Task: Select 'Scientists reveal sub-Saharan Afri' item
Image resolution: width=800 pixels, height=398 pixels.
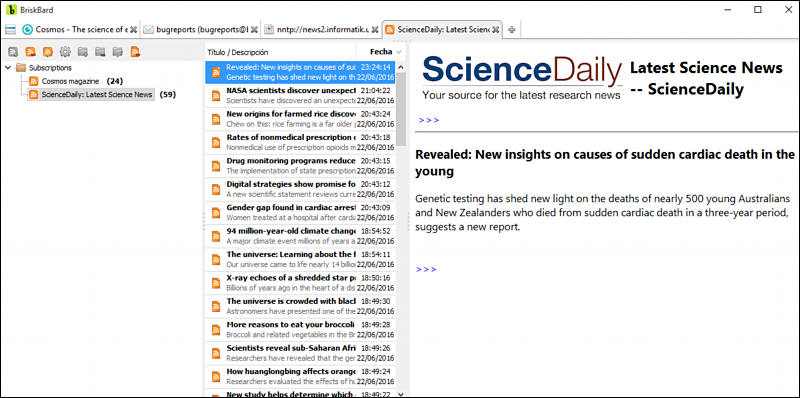Action: pyautogui.click(x=300, y=354)
